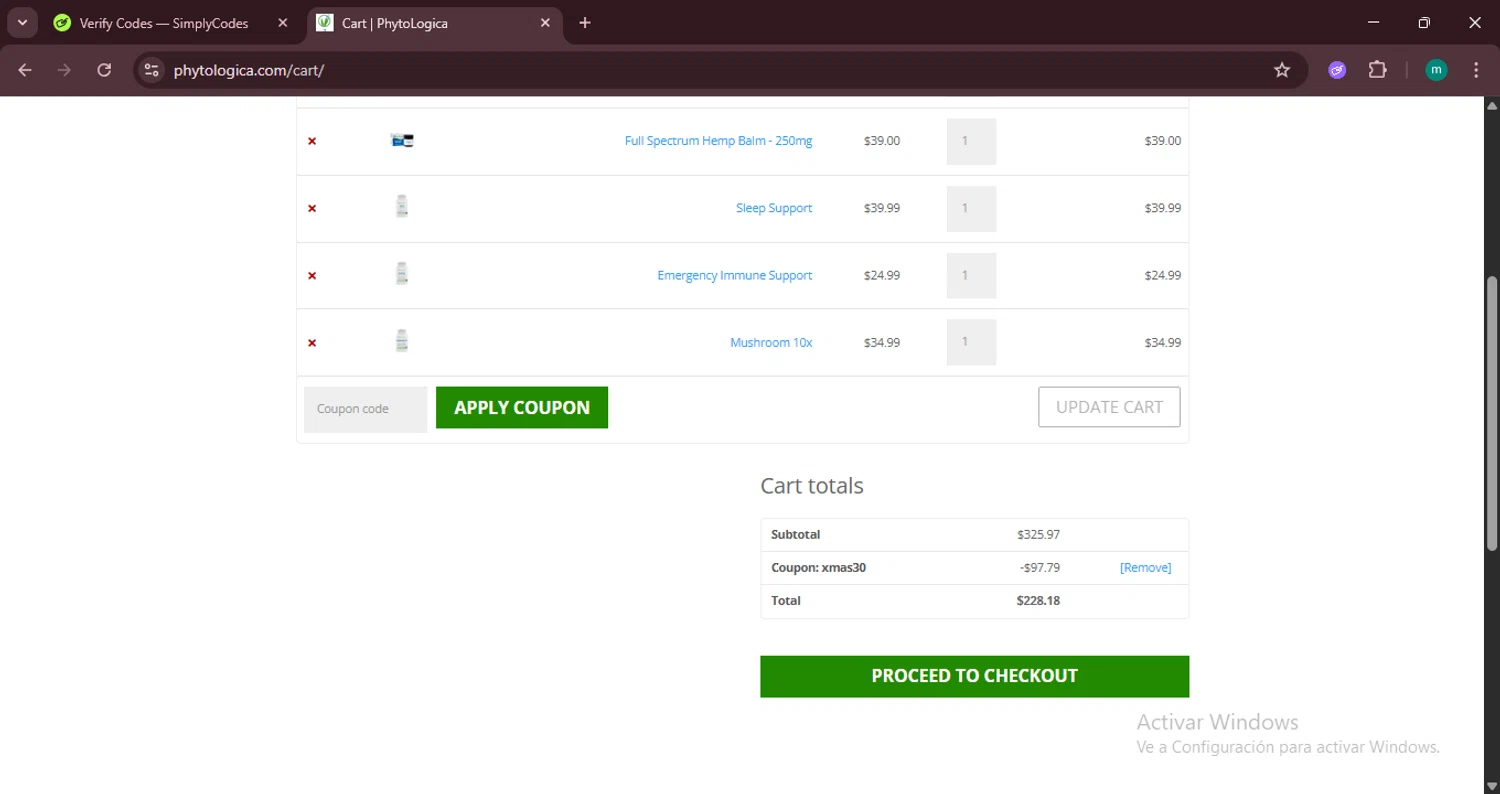View site information icon in address bar
Image resolution: width=1500 pixels, height=794 pixels.
tap(152, 70)
